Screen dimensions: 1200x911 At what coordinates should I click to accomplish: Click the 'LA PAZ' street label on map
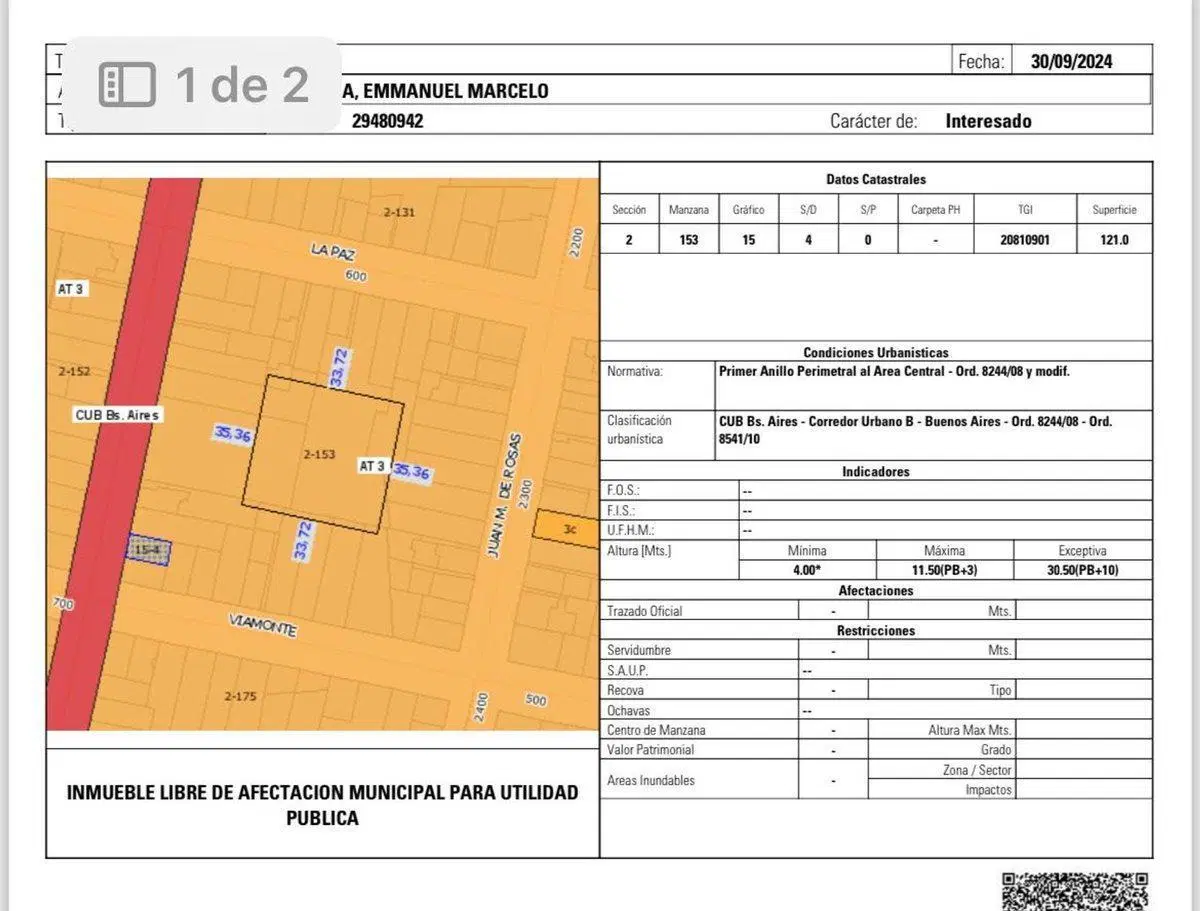click(x=334, y=253)
